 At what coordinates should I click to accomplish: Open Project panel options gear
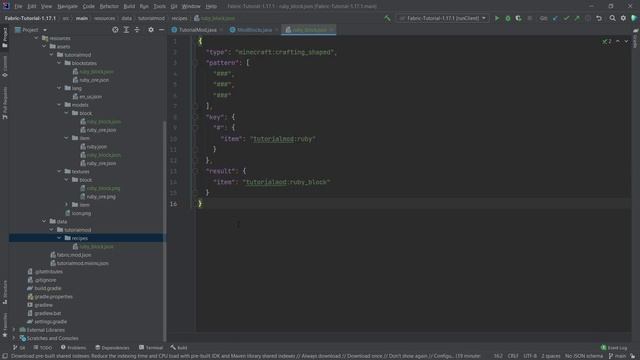coord(151,30)
